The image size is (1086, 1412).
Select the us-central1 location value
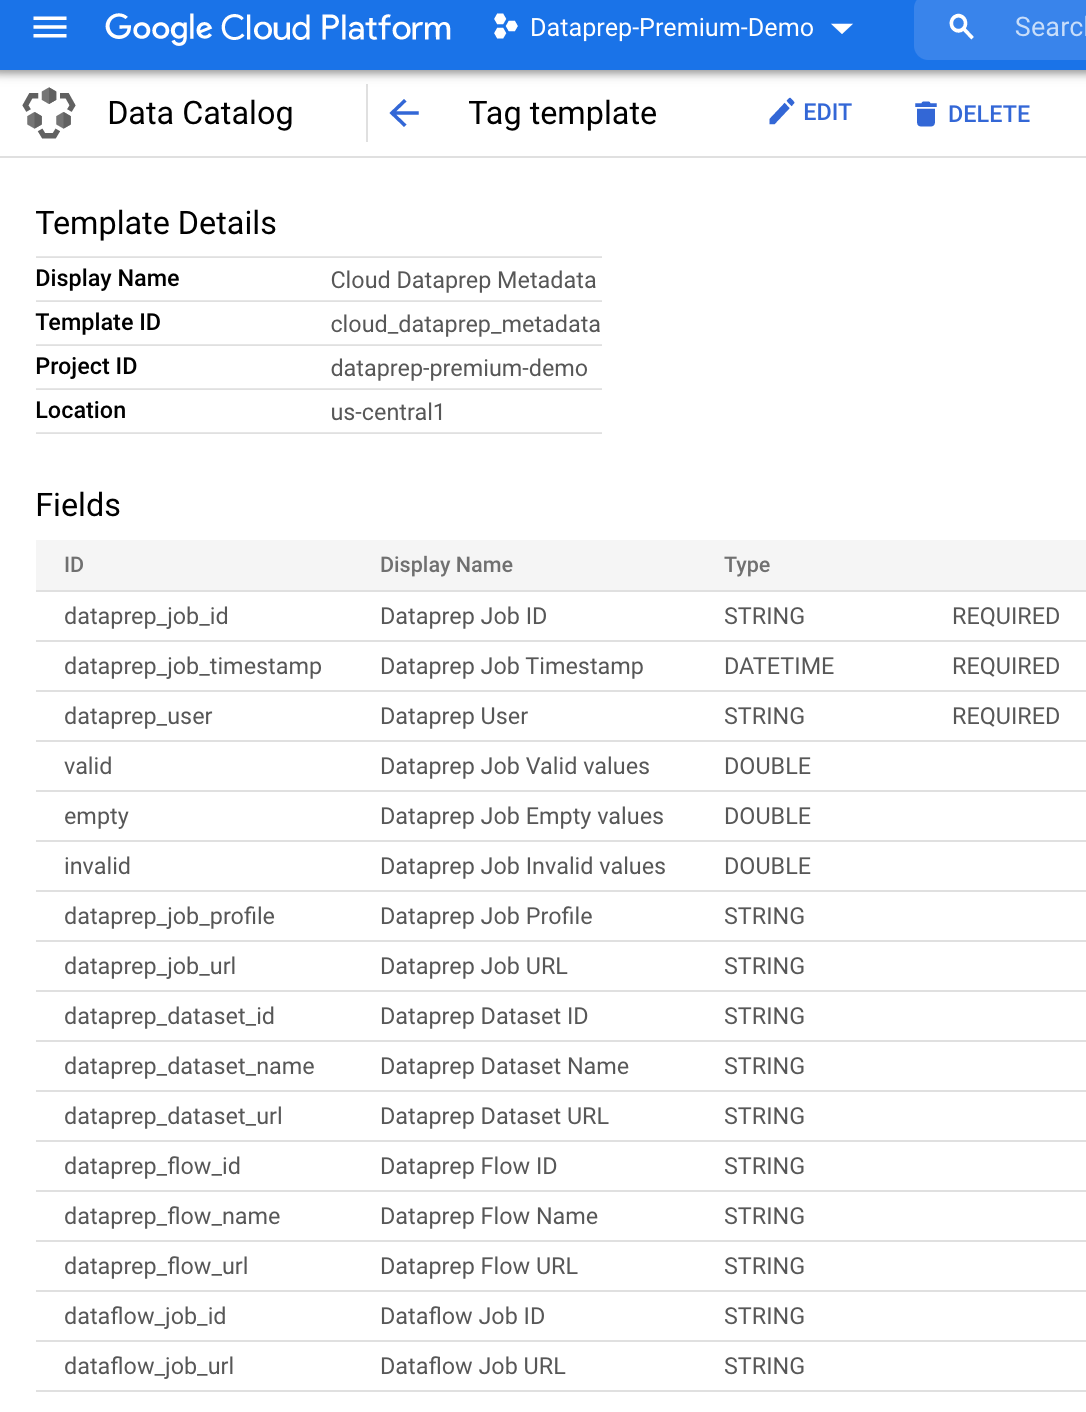coord(387,412)
